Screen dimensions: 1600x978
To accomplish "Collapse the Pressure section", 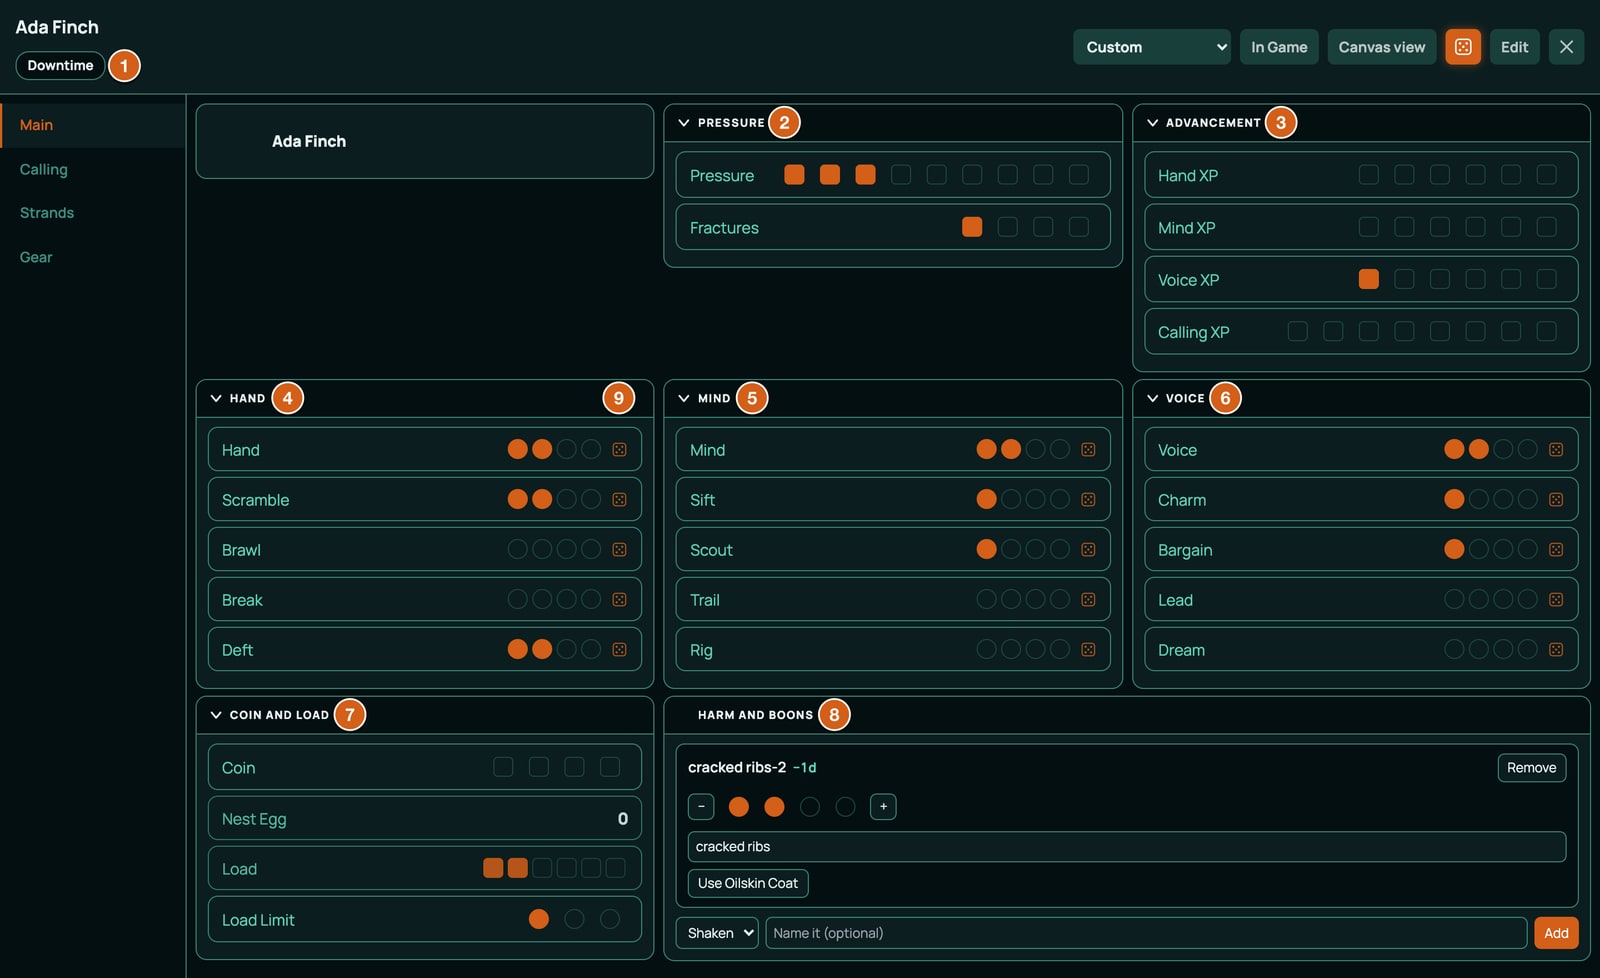I will point(684,123).
